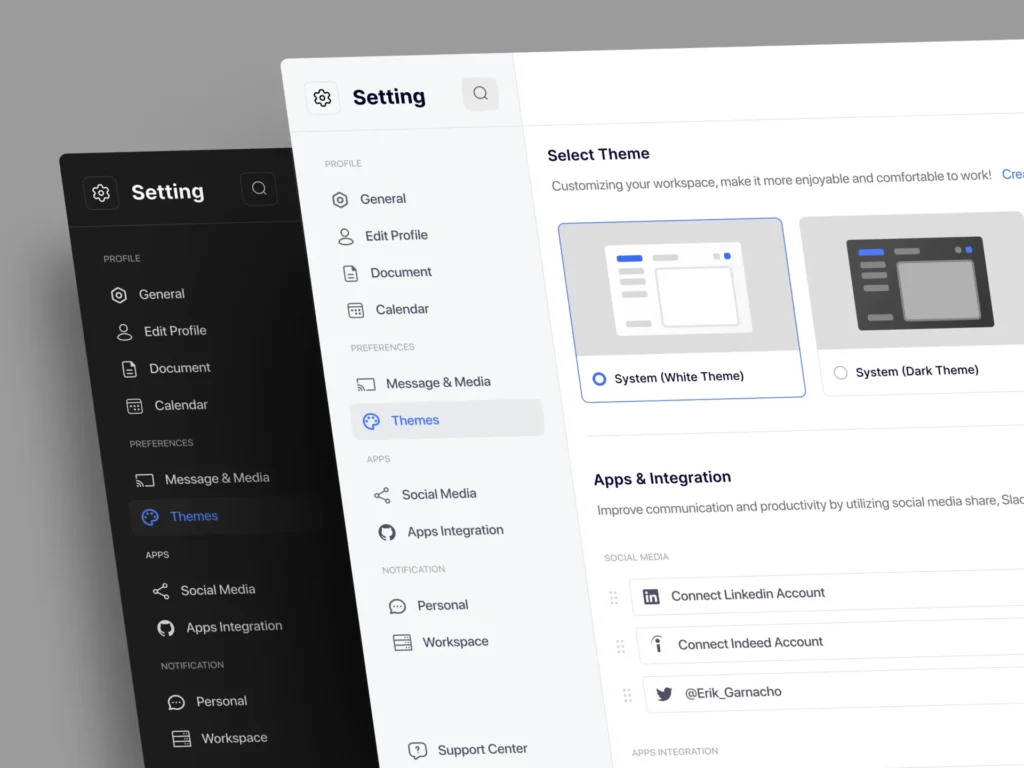Click the search icon in the light Setting panel
Viewport: 1024px width, 768px height.
coord(480,94)
